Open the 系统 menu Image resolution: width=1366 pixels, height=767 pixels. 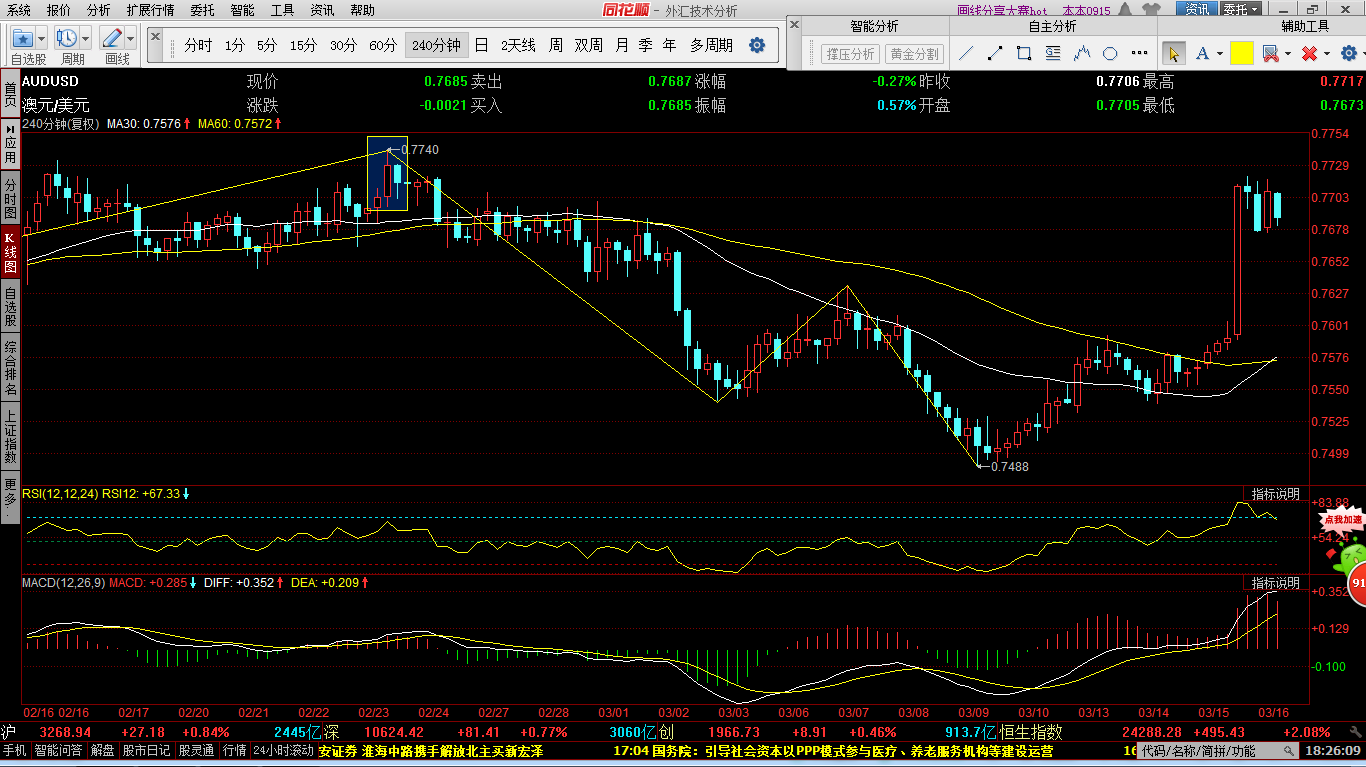pos(19,10)
